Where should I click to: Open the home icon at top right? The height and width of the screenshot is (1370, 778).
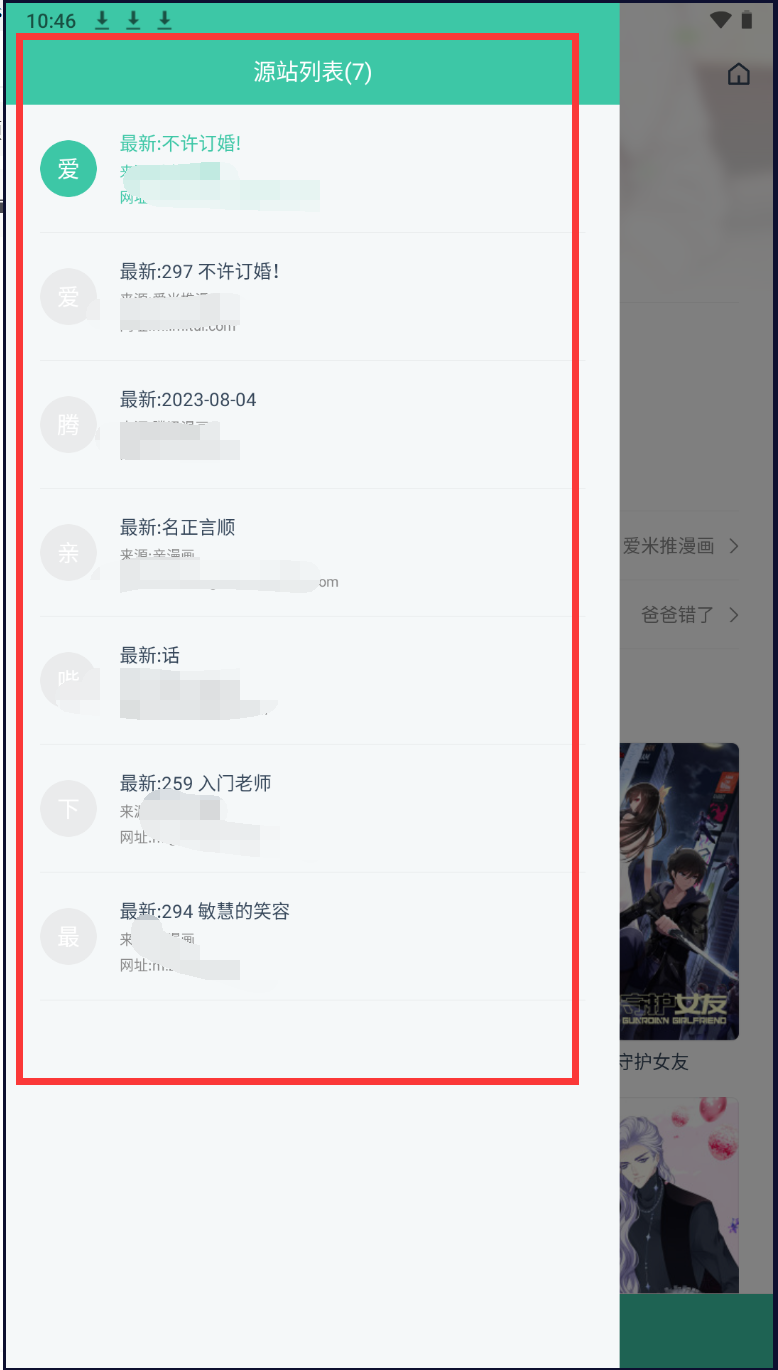738,74
